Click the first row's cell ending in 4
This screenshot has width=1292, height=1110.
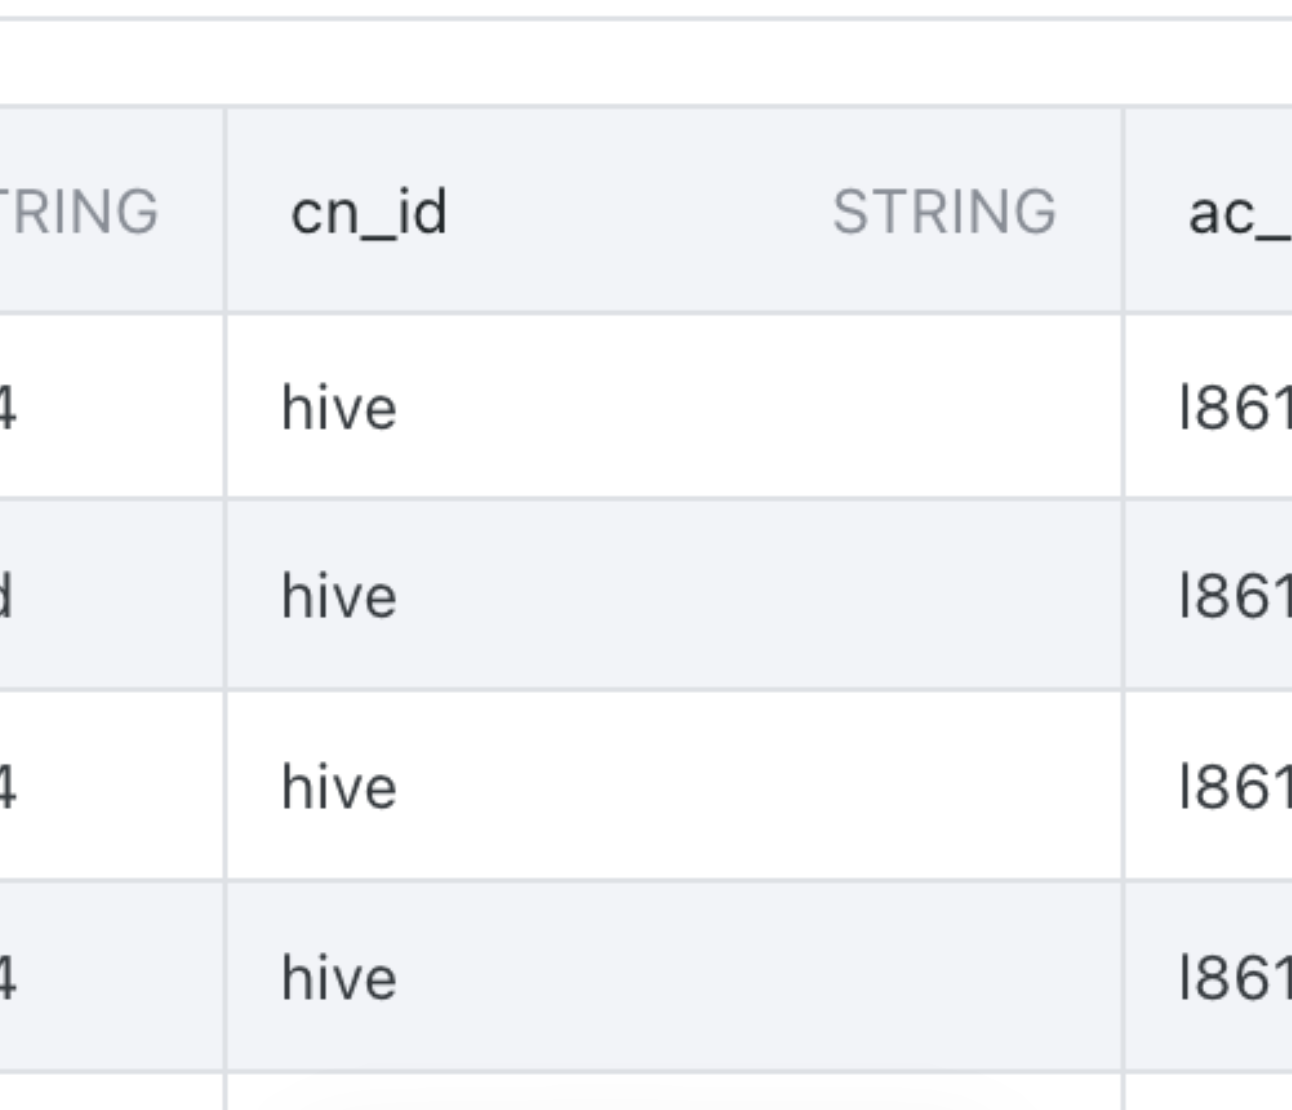[x=8, y=408]
